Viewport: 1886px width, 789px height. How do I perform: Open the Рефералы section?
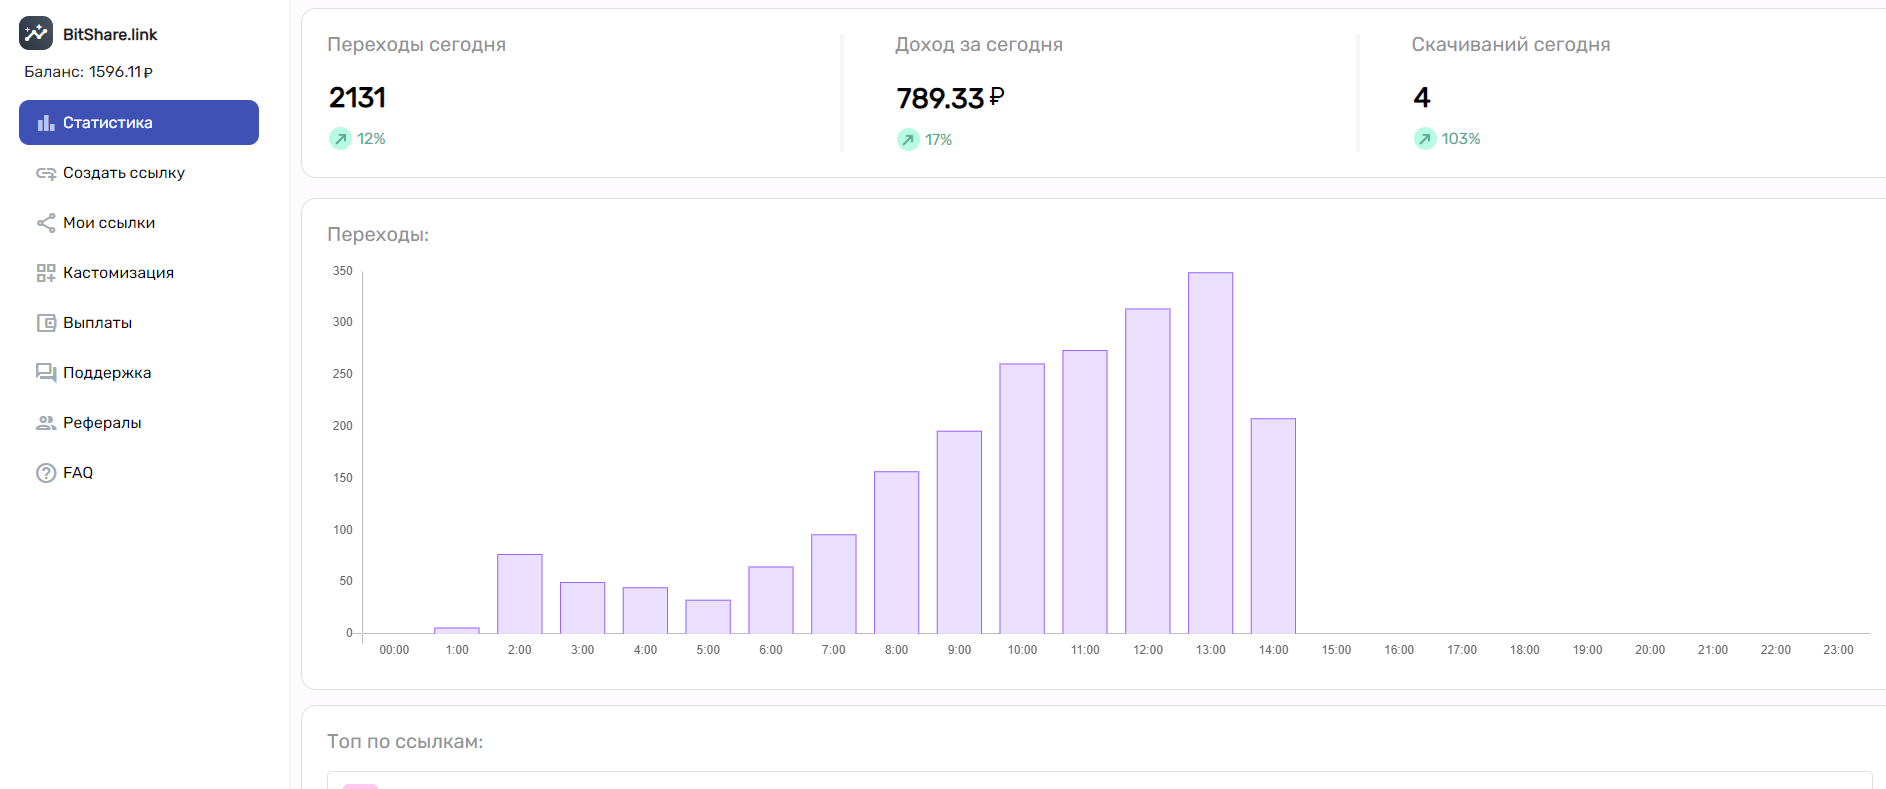[102, 423]
